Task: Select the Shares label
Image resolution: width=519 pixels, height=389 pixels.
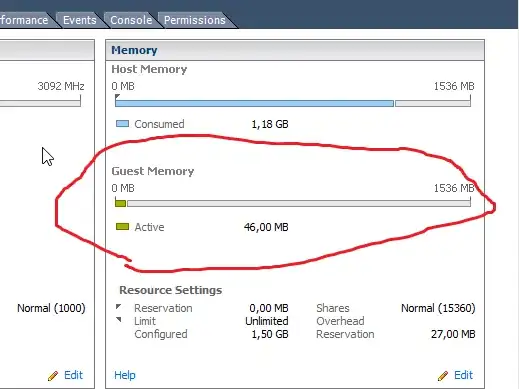Action: [333, 308]
